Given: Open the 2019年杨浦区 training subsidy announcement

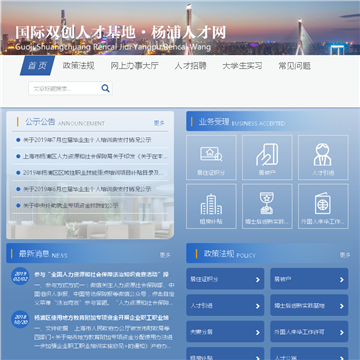Looking at the screenshot, I should click(93, 173).
